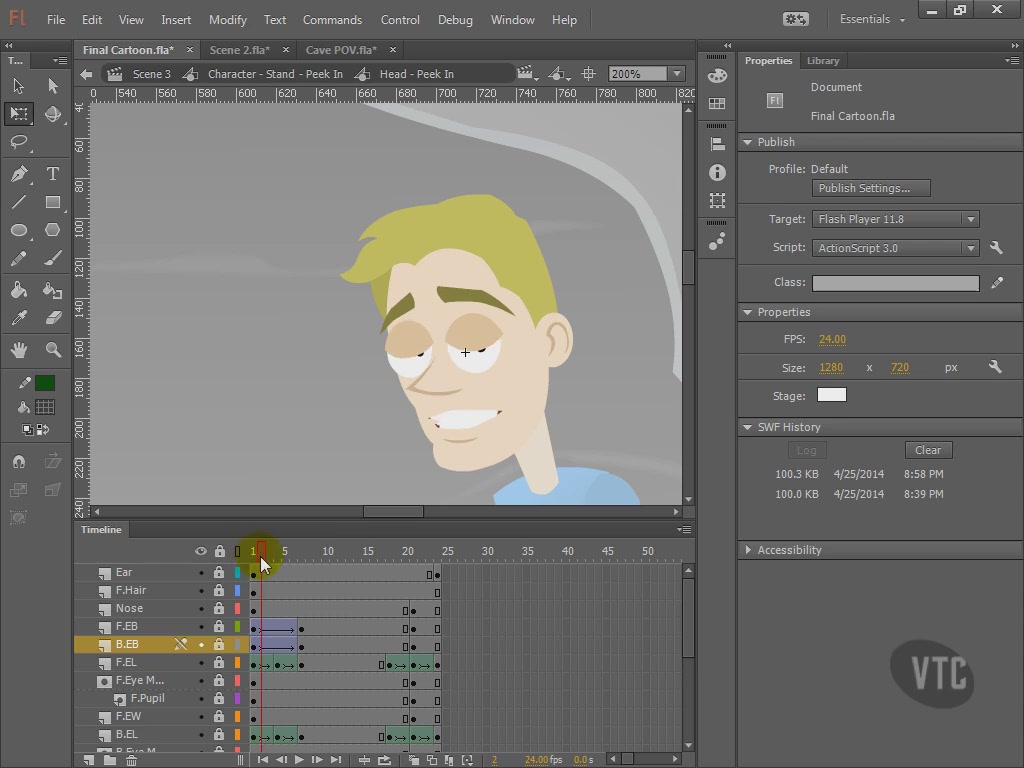Expand the Accessibility section
Viewport: 1024px width, 768px height.
[748, 550]
